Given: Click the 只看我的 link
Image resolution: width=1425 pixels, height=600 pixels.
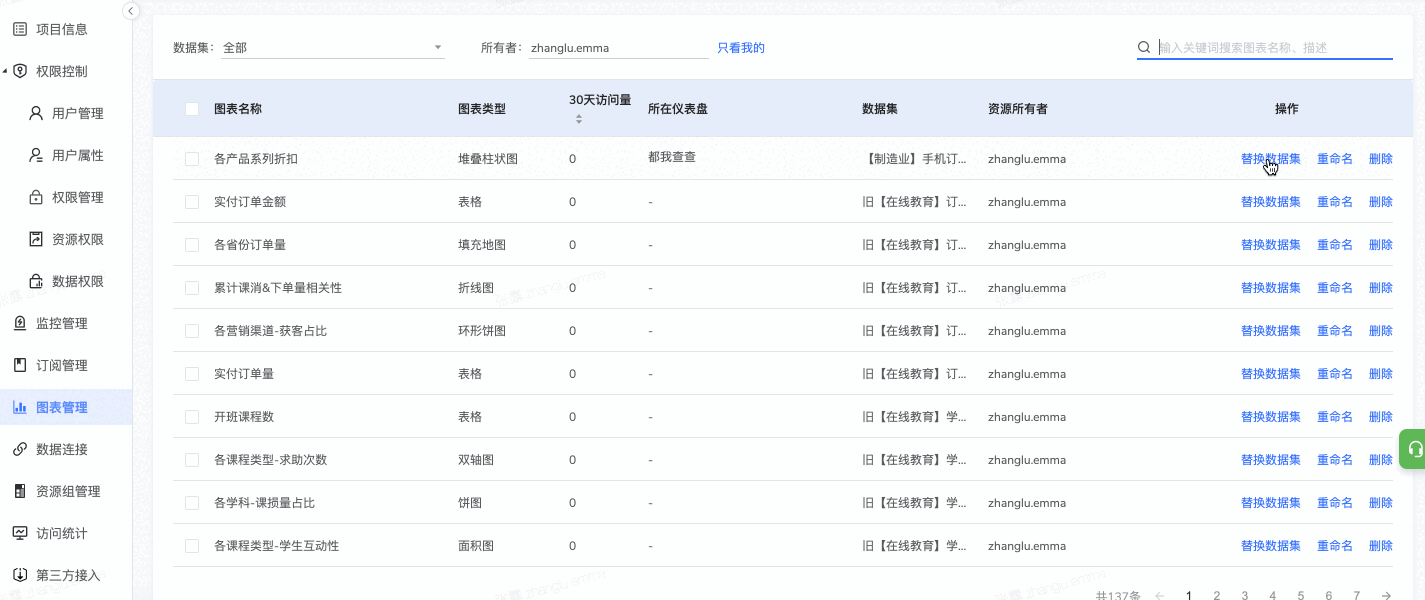Looking at the screenshot, I should point(741,48).
